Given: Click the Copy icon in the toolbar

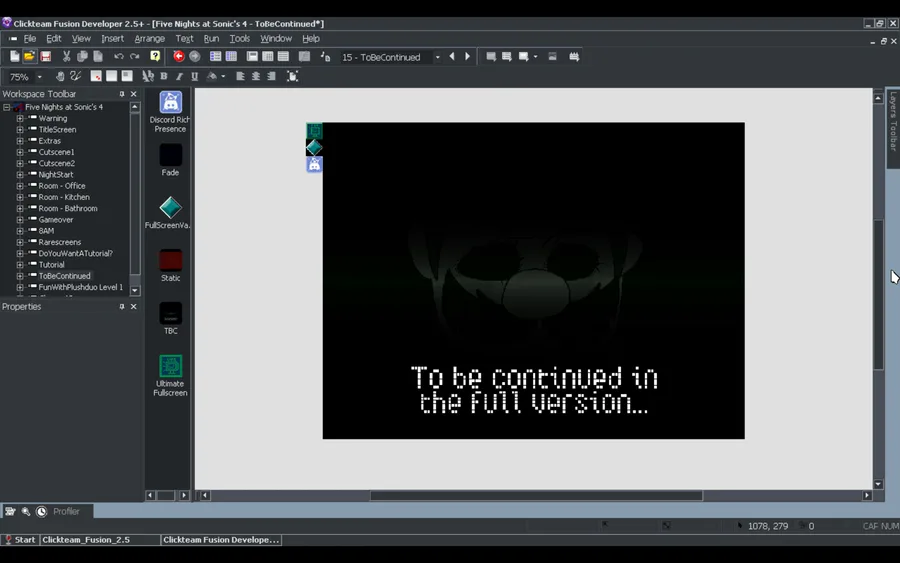Looking at the screenshot, I should click(x=82, y=56).
